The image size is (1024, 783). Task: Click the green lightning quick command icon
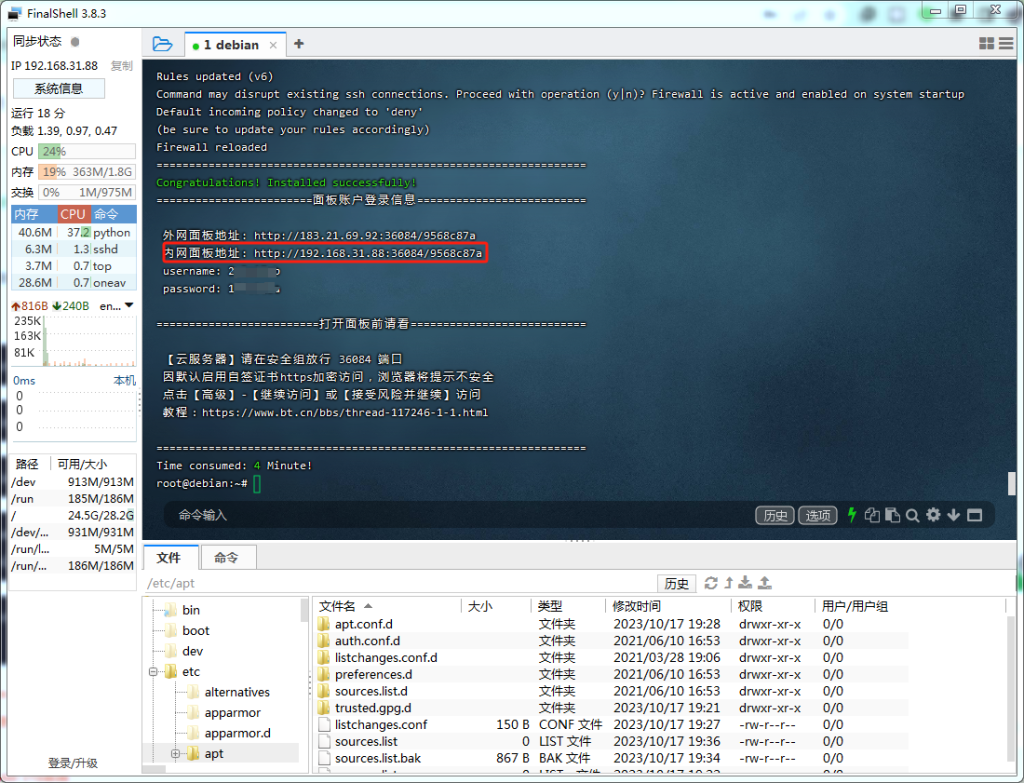click(852, 515)
